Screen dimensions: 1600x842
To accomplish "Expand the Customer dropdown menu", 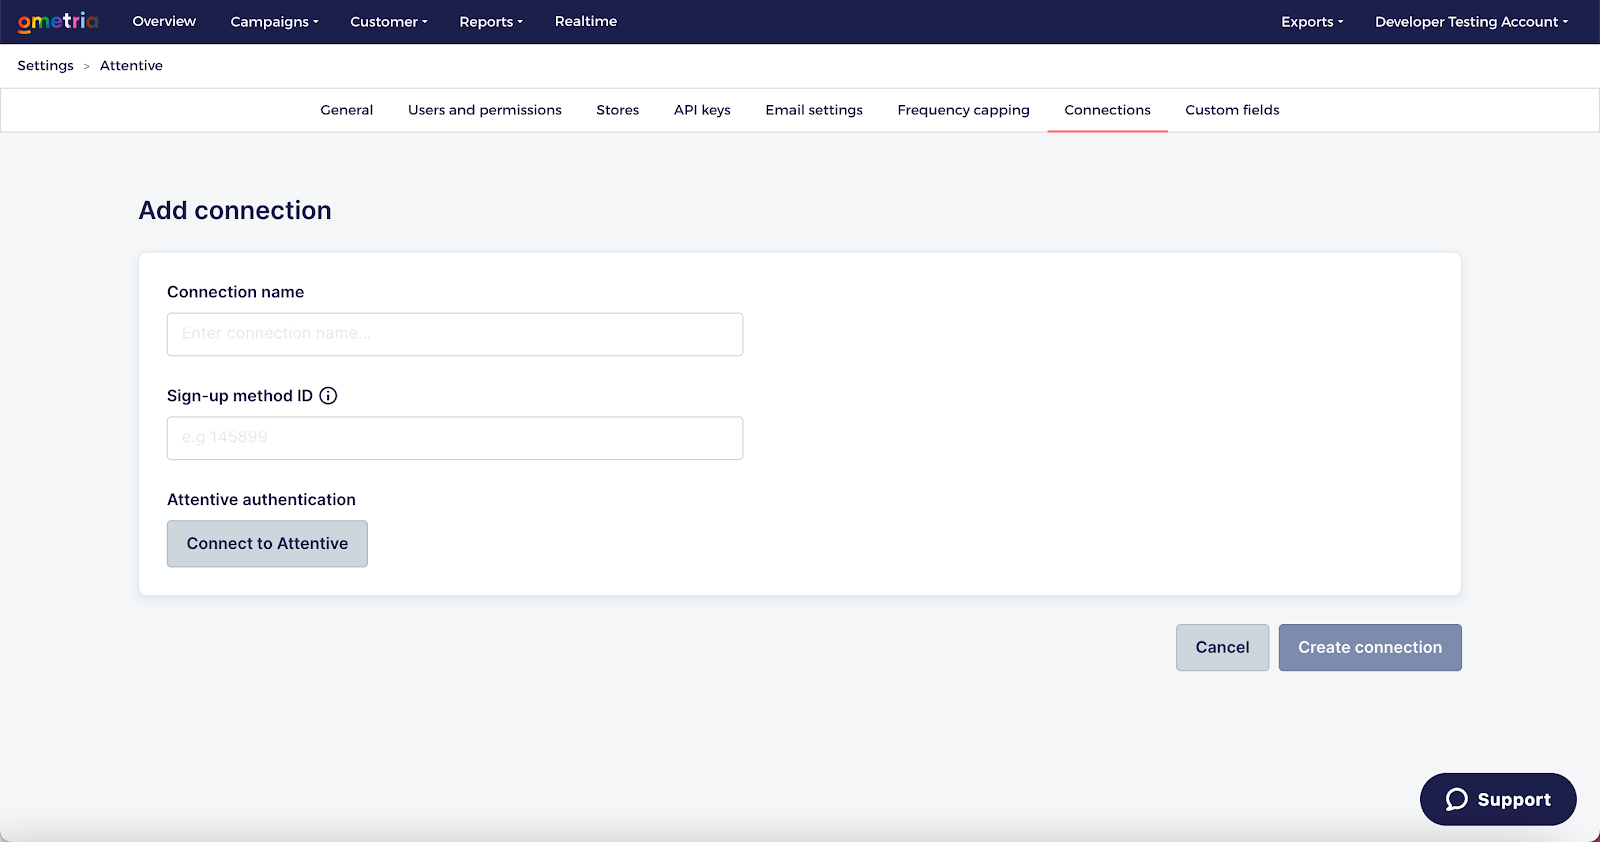I will point(389,22).
